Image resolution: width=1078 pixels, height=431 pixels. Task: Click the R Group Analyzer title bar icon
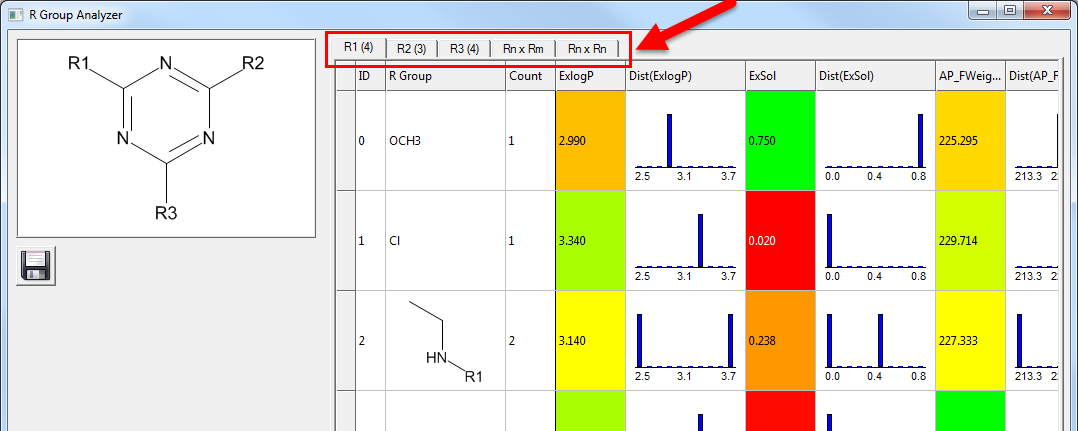16,14
